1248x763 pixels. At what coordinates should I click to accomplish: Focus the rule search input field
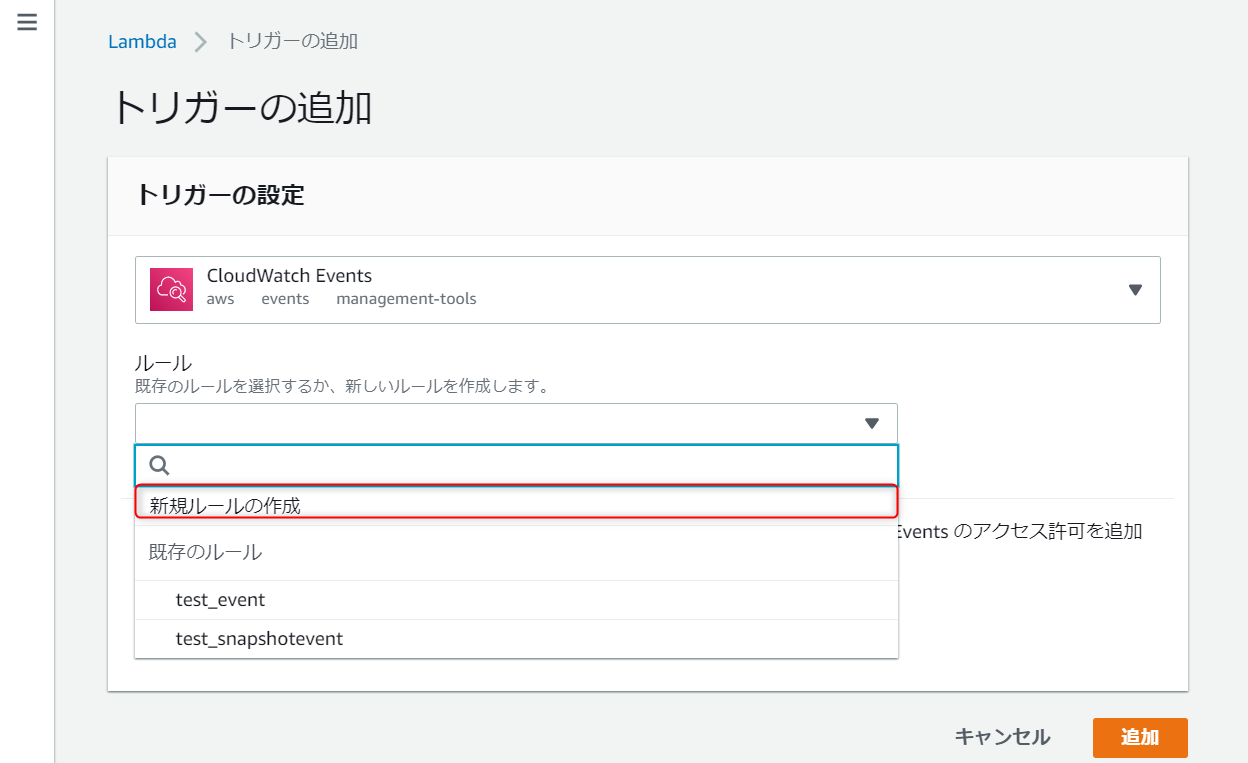(517, 465)
